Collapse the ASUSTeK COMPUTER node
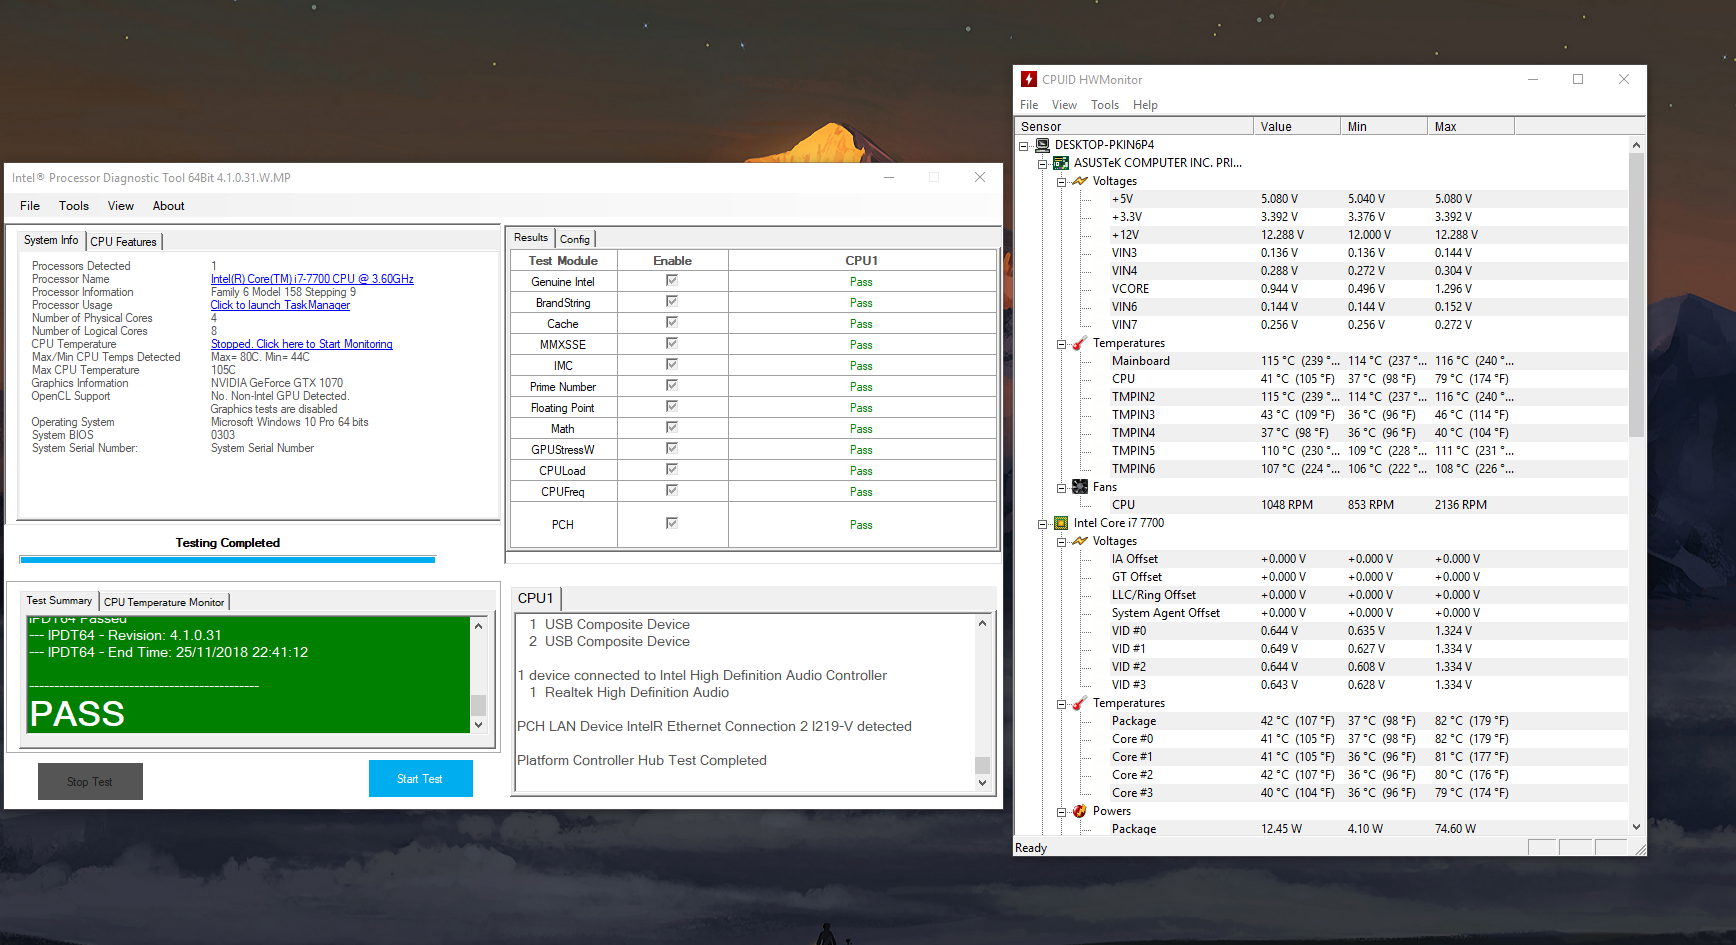 pos(1043,164)
